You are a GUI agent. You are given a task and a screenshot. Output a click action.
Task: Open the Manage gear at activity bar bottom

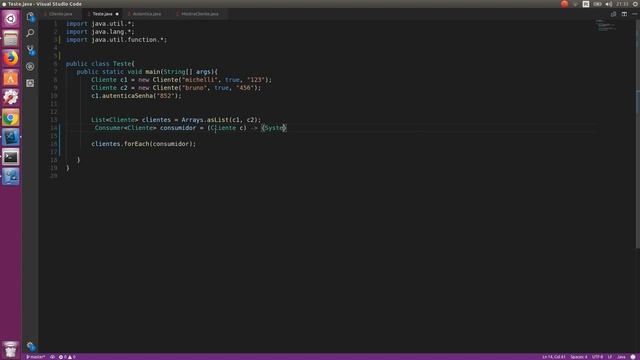(31, 346)
